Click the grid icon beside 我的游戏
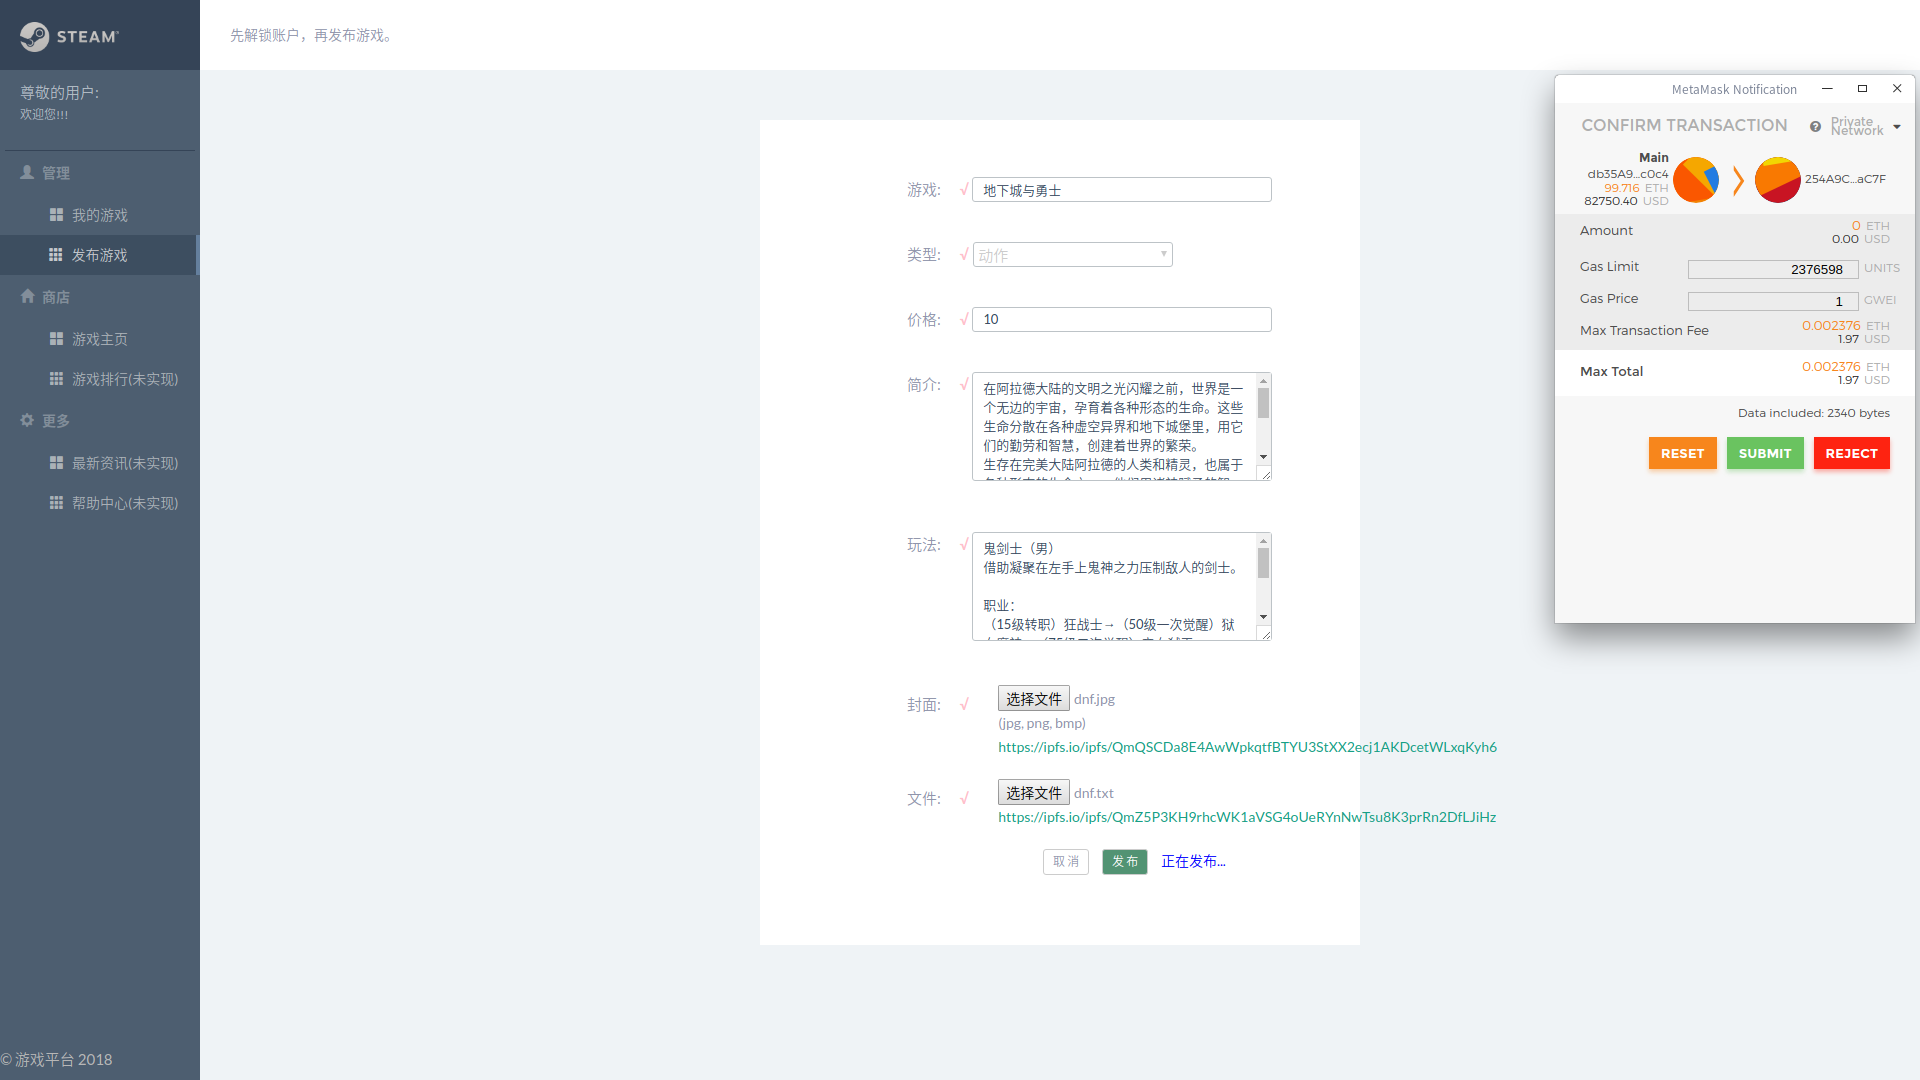The width and height of the screenshot is (1920, 1080). (56, 215)
